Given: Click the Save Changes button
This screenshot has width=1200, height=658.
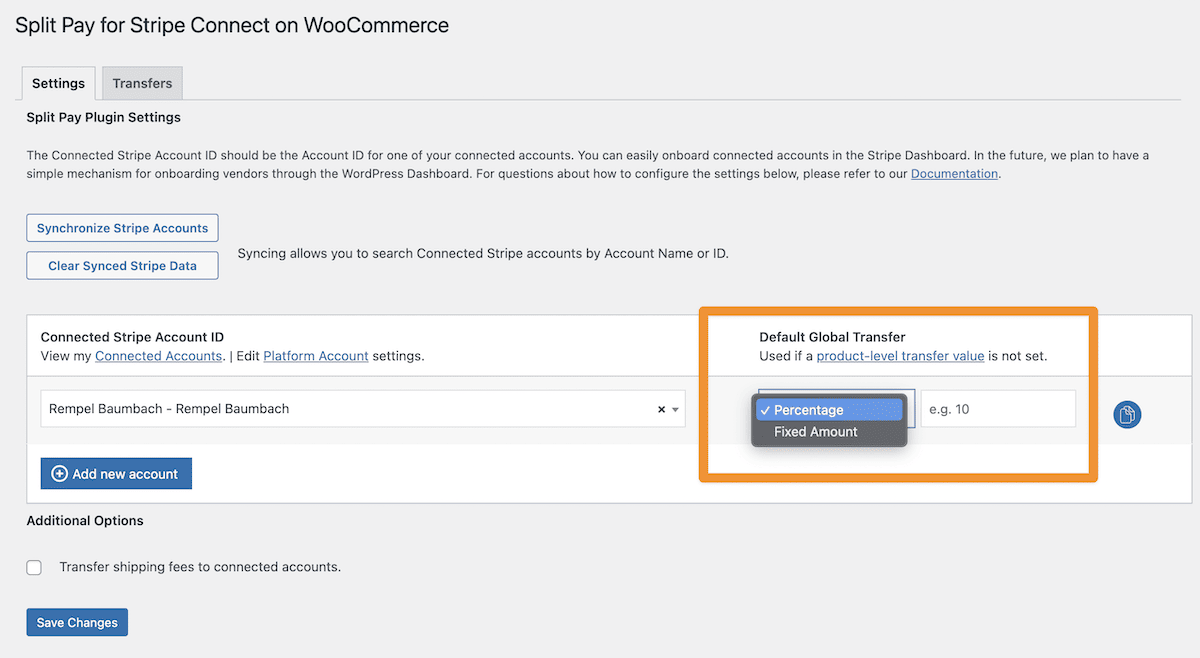Looking at the screenshot, I should tap(77, 622).
